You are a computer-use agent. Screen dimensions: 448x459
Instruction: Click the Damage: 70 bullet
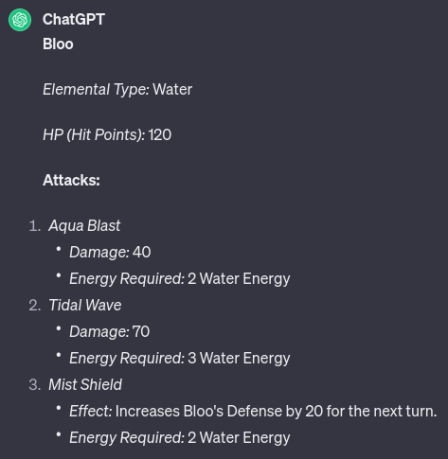[x=109, y=331]
